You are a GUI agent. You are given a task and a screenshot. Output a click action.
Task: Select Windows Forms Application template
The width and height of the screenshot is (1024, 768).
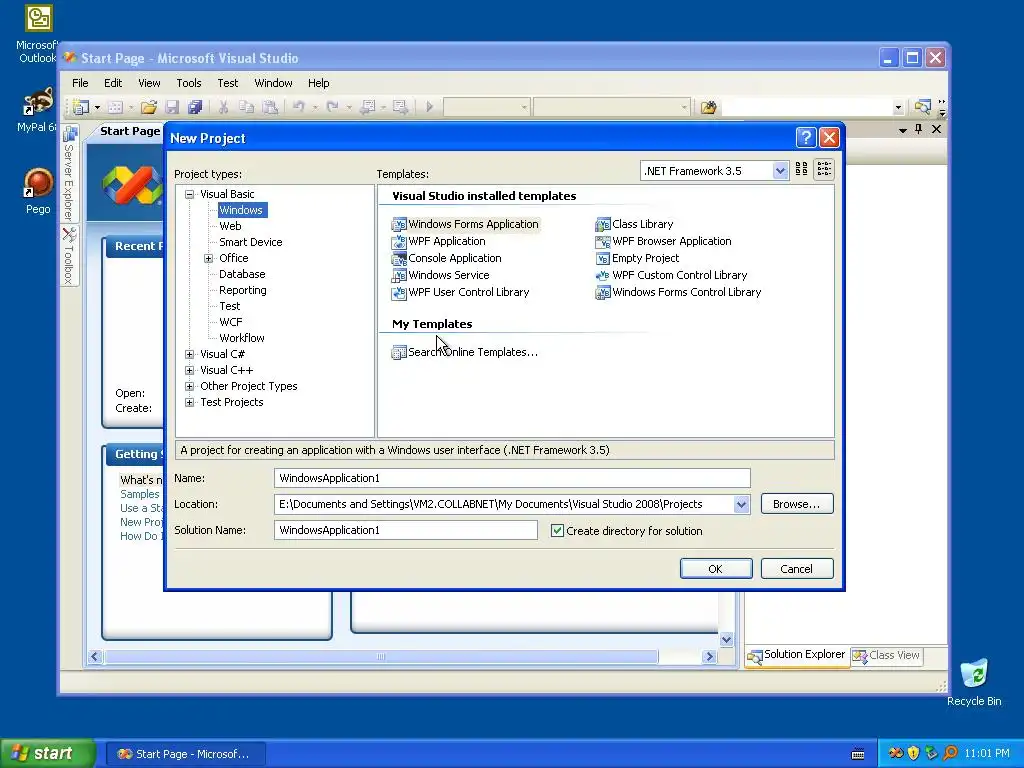(x=466, y=224)
